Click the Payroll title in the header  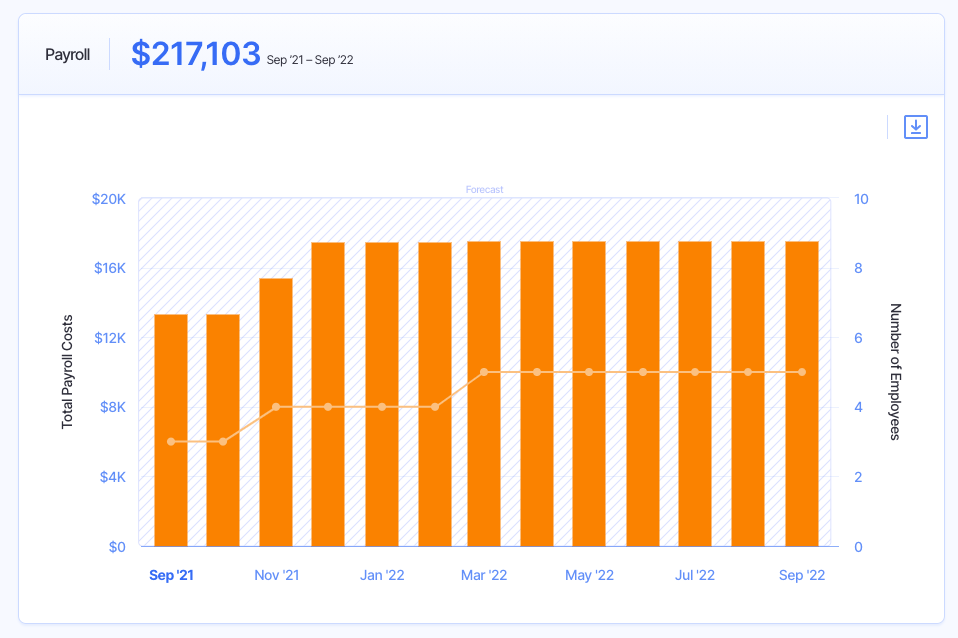(67, 55)
